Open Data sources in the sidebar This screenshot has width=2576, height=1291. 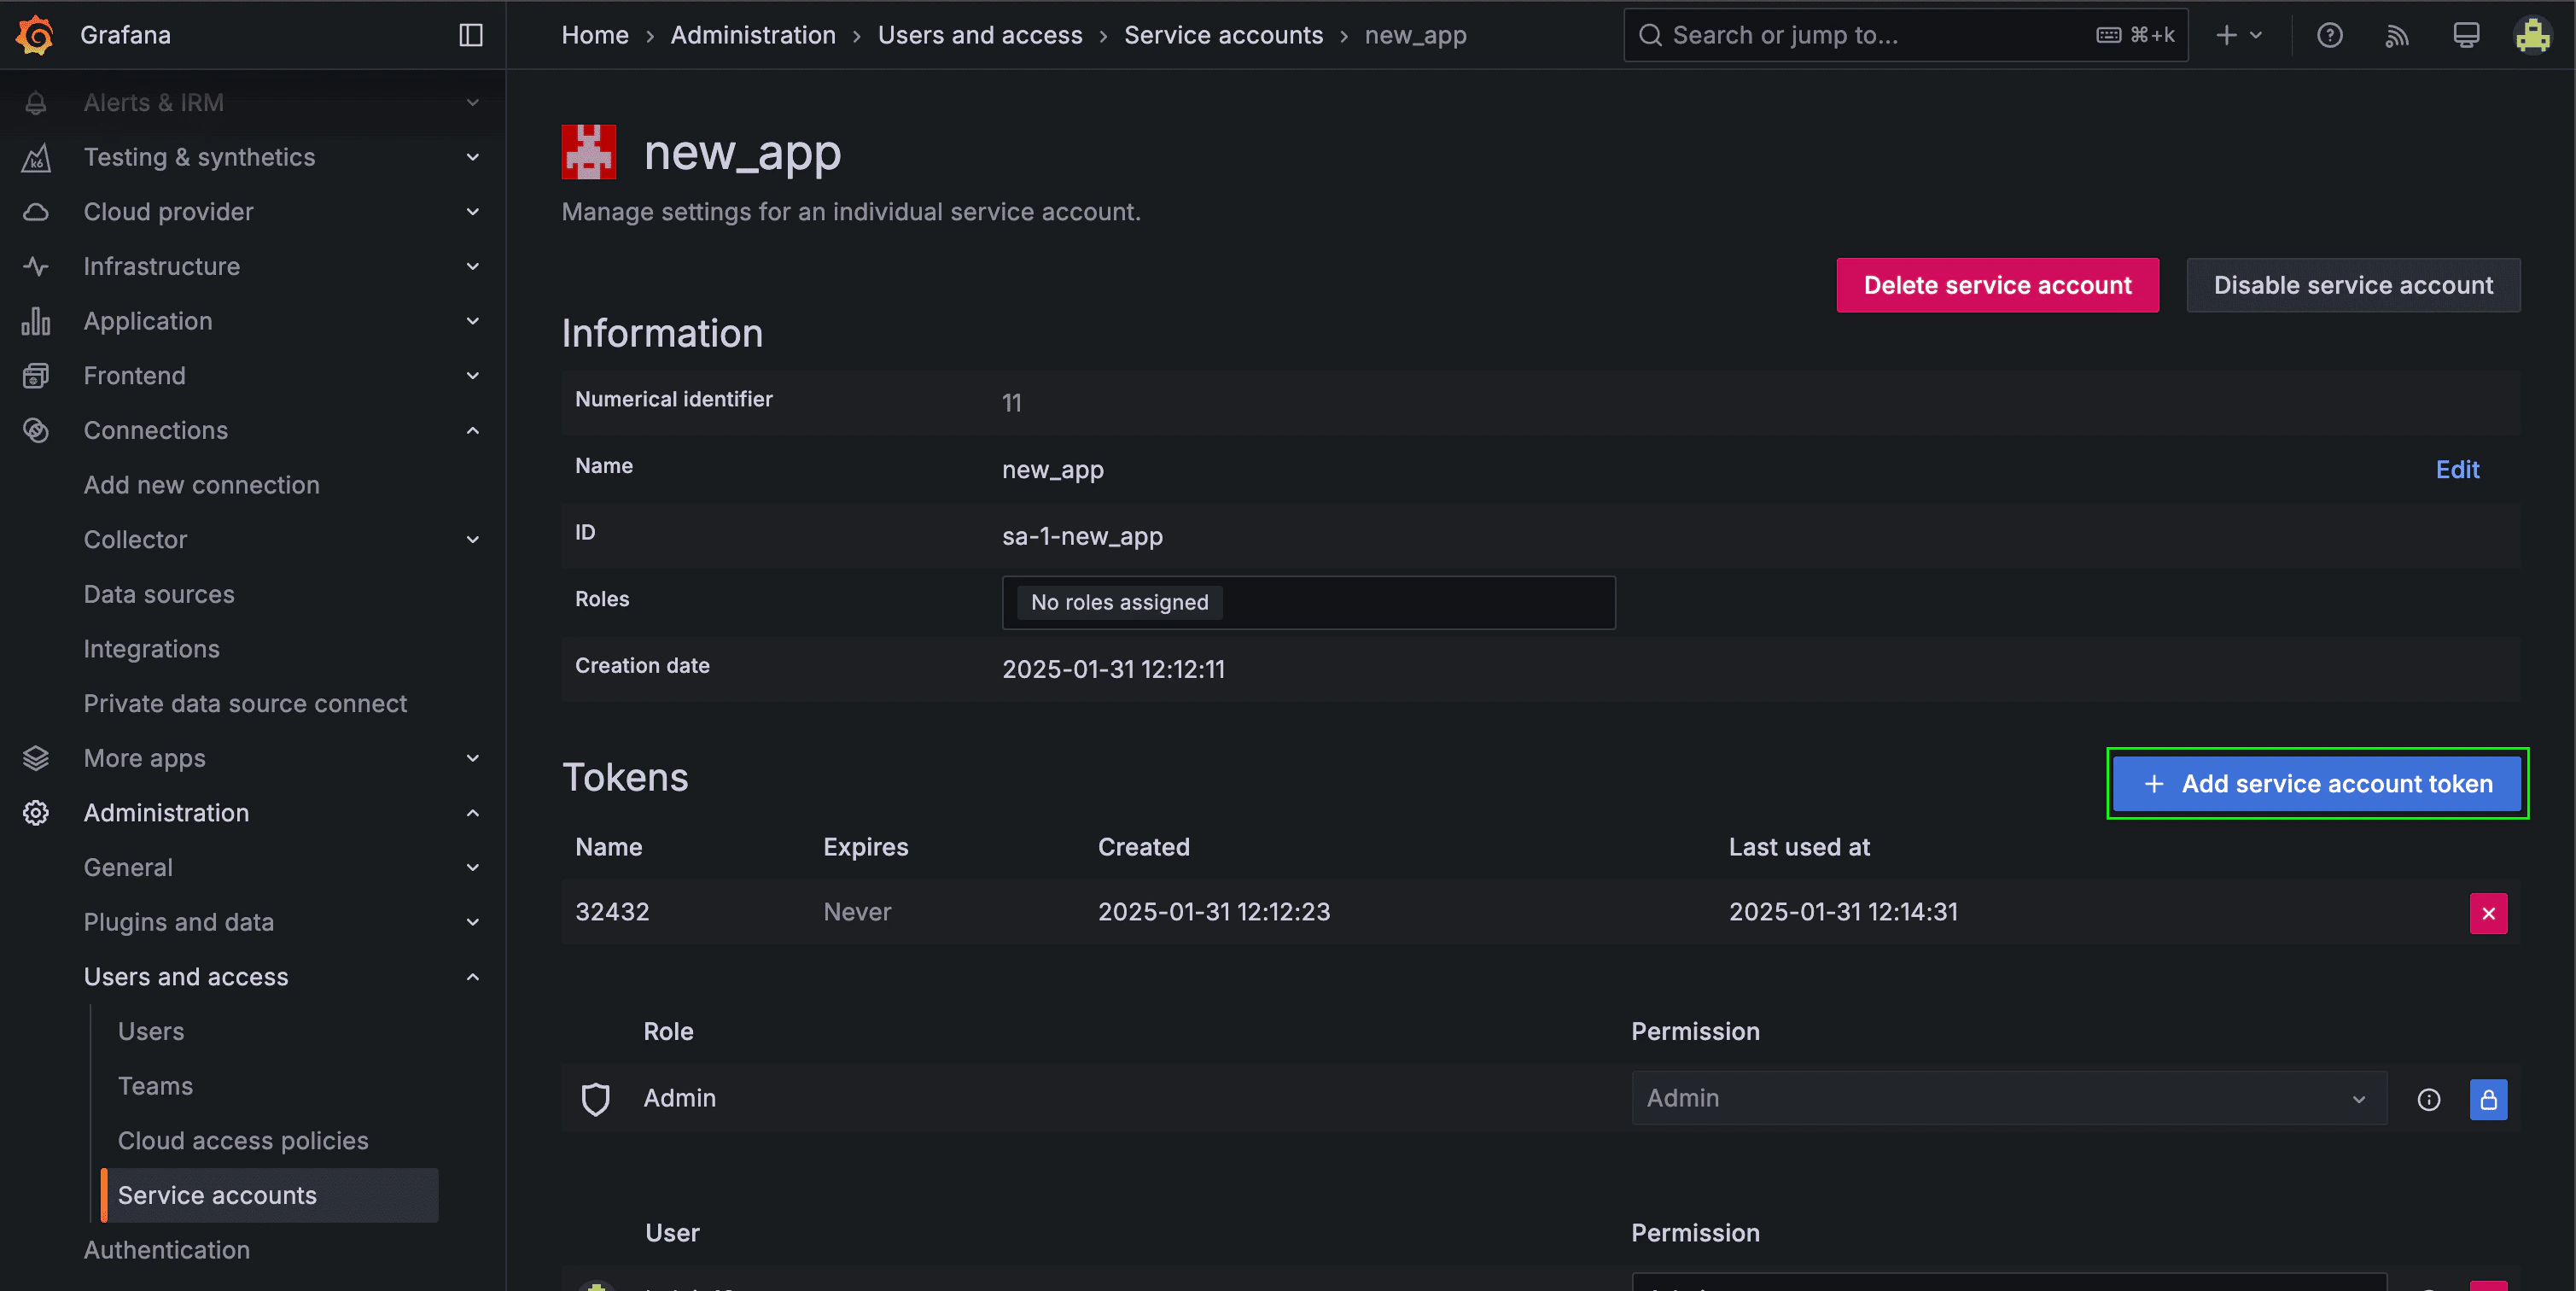[159, 594]
